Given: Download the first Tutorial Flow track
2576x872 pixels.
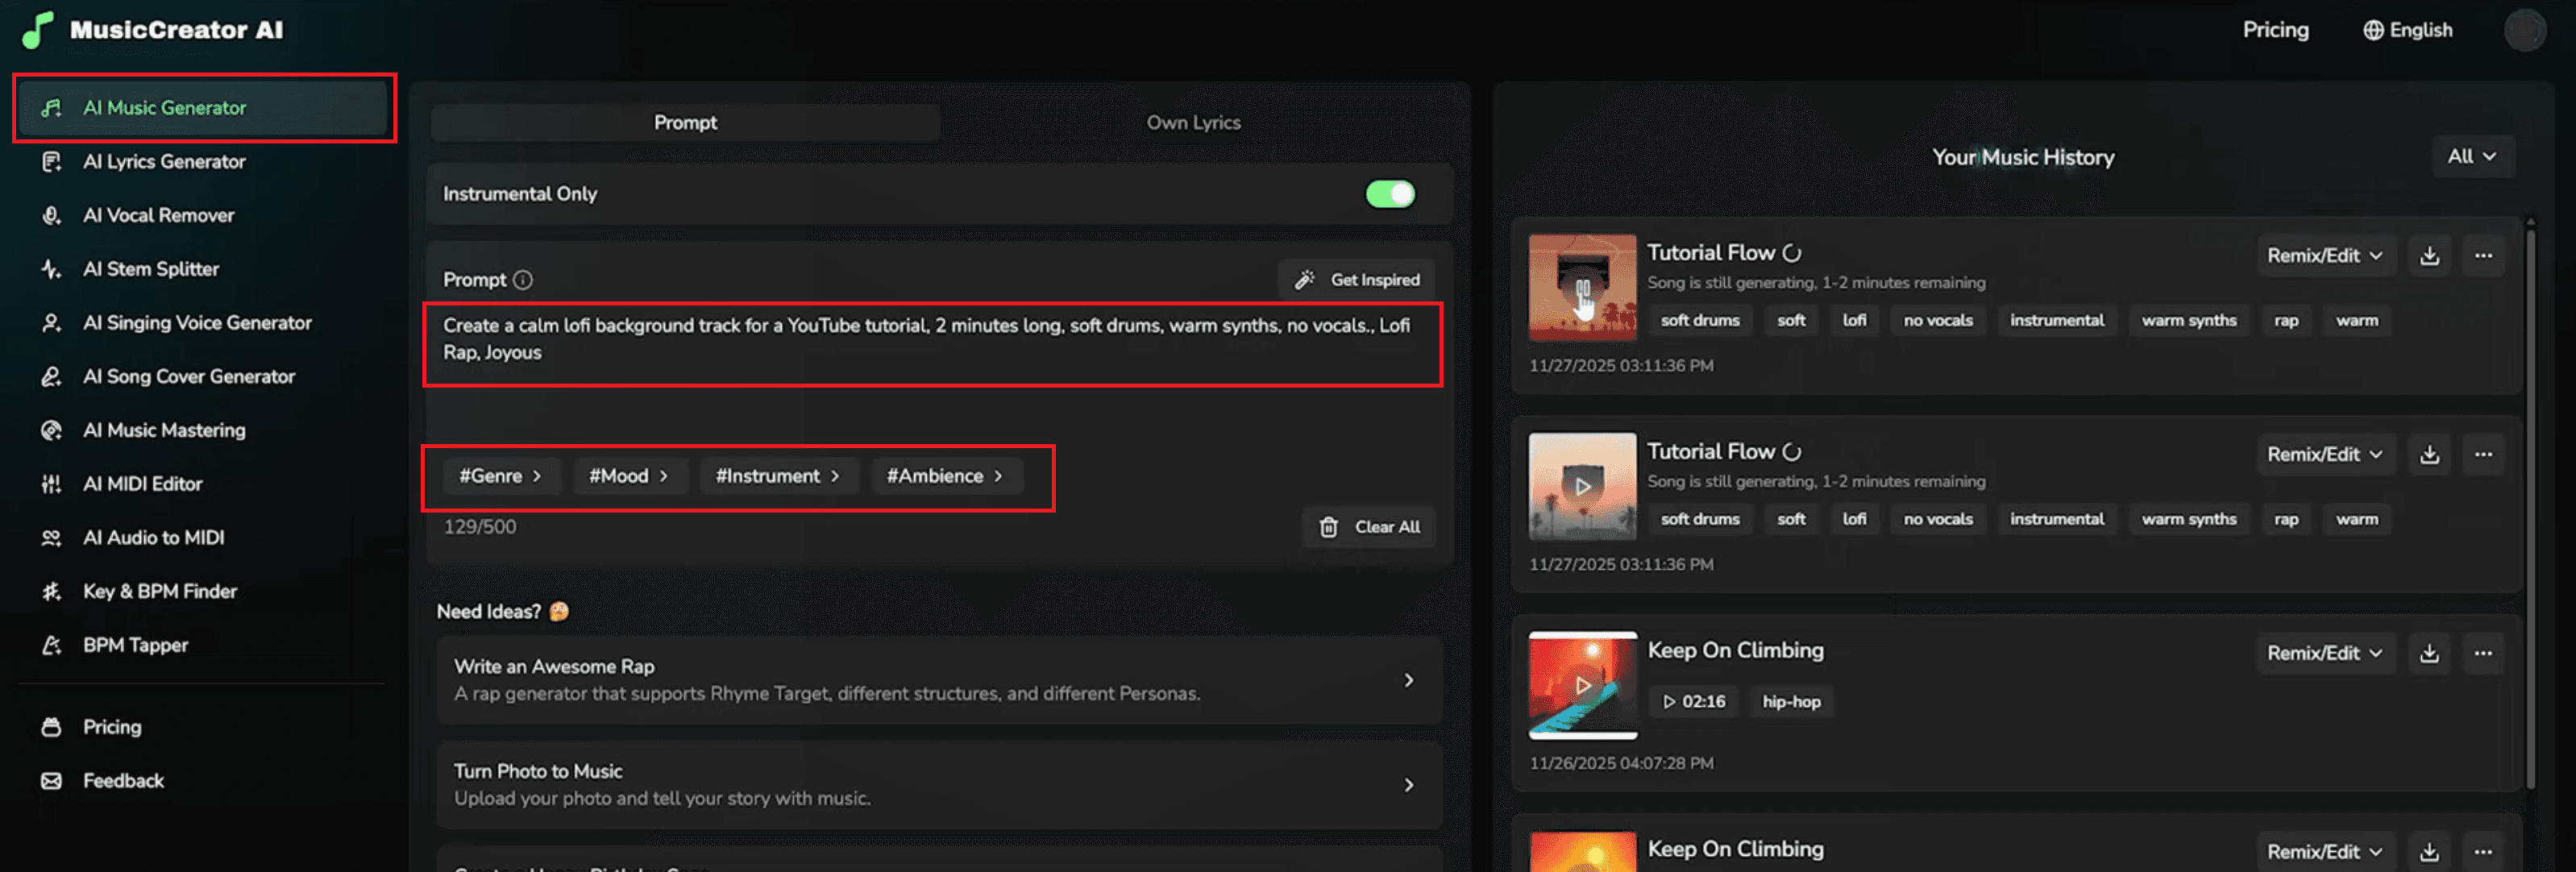Looking at the screenshot, I should (x=2430, y=255).
